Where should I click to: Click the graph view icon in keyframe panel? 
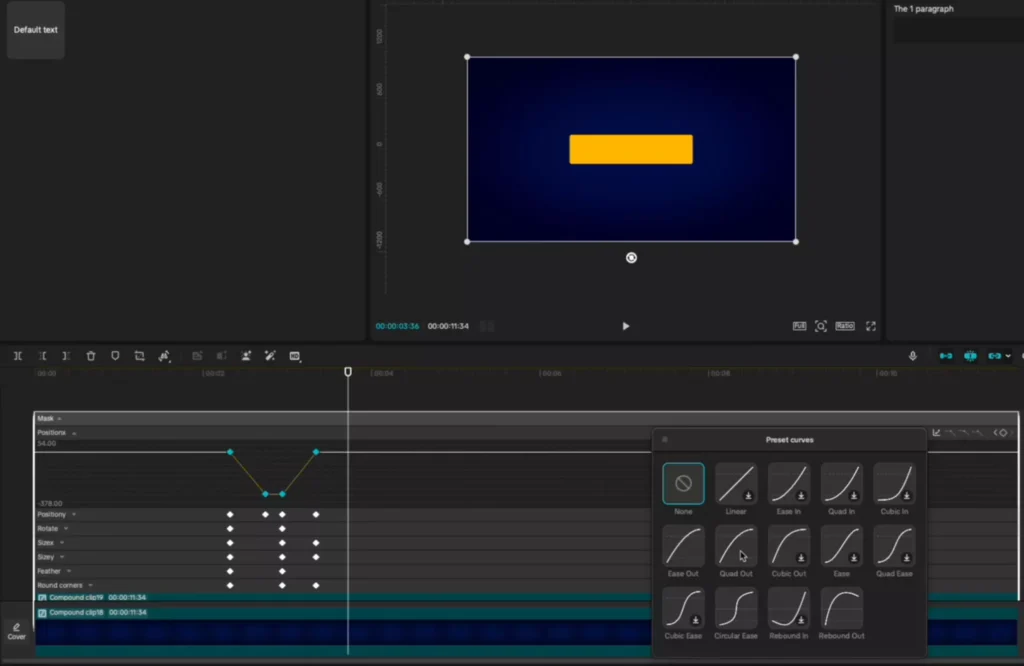click(x=936, y=433)
